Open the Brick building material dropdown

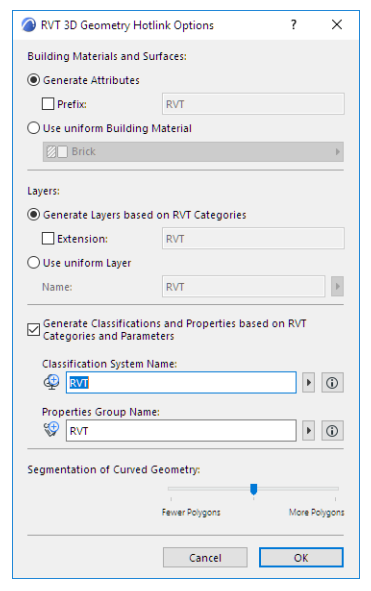pos(193,152)
